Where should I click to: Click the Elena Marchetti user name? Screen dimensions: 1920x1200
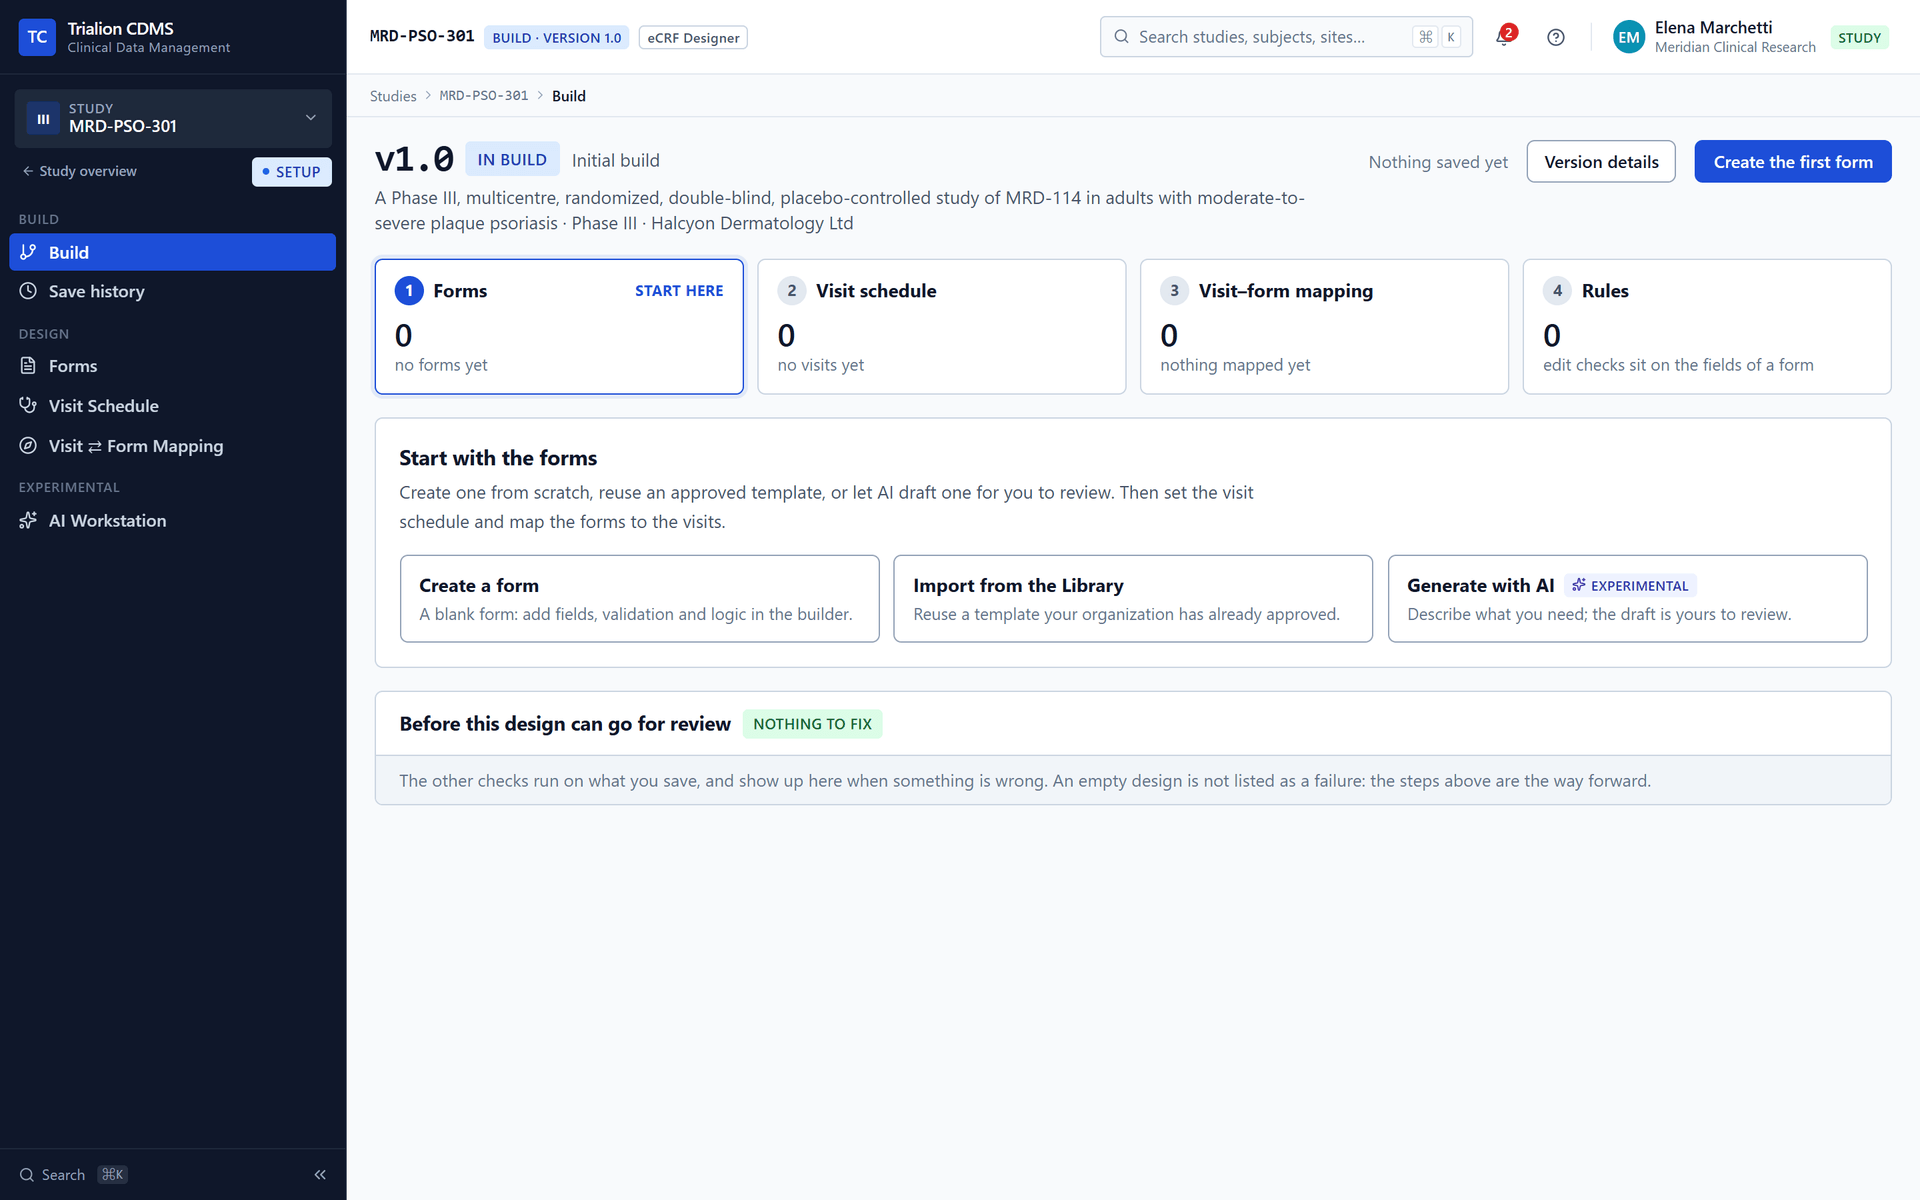point(1713,28)
